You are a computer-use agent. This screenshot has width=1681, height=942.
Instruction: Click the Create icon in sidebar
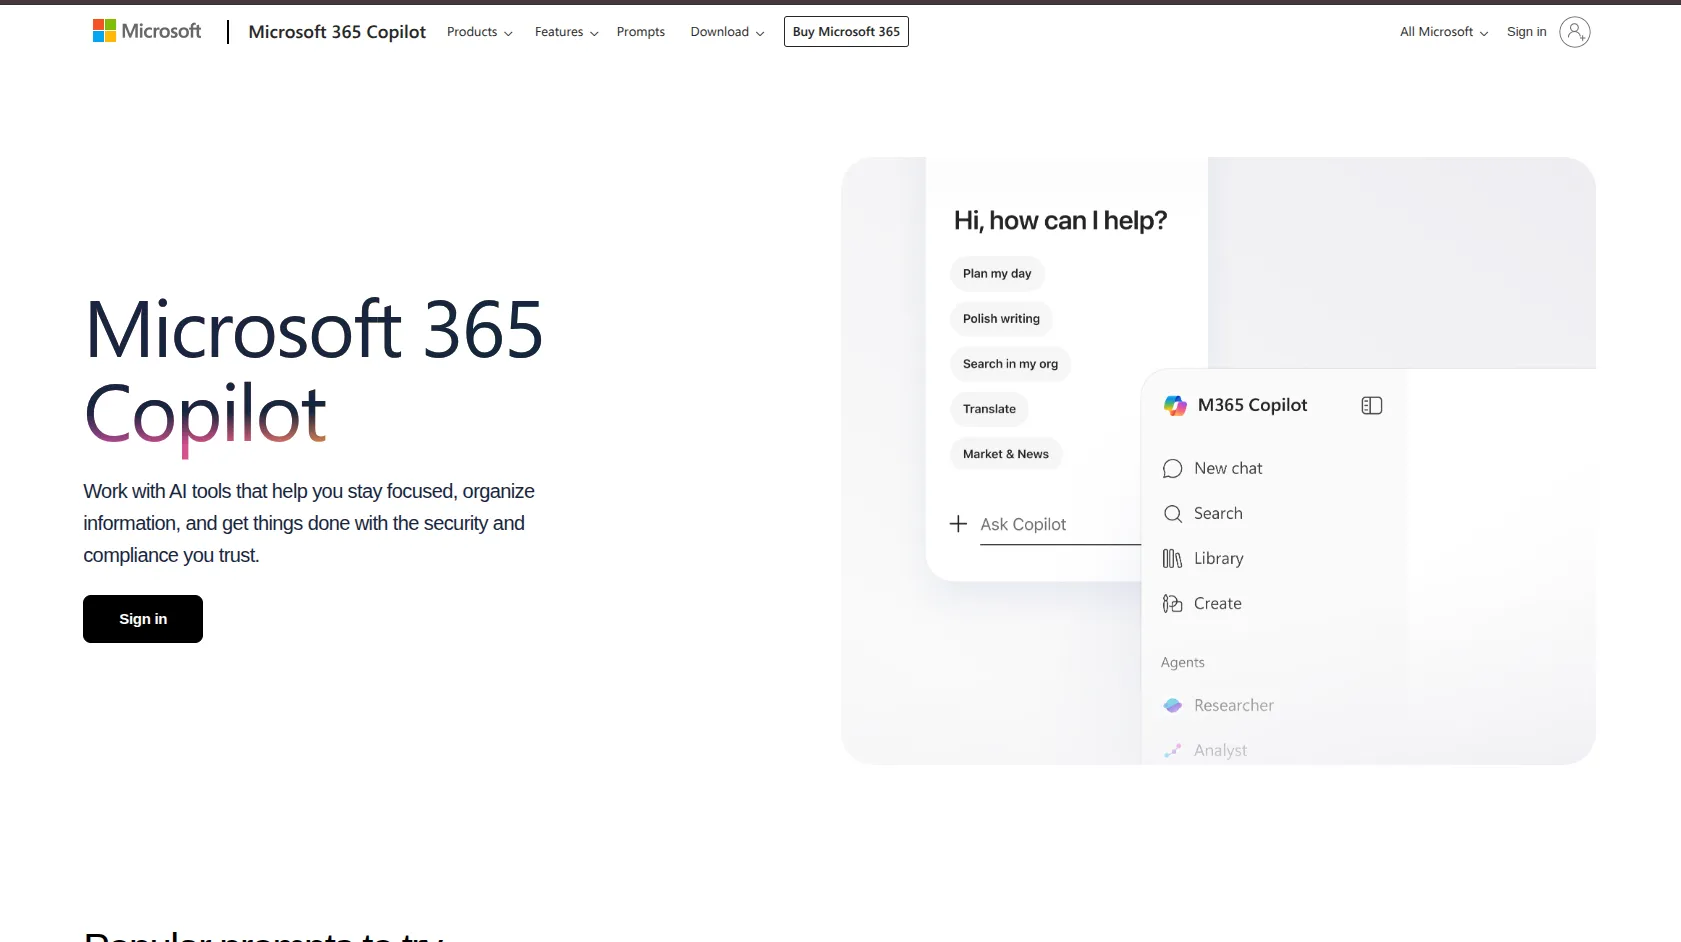tap(1173, 604)
